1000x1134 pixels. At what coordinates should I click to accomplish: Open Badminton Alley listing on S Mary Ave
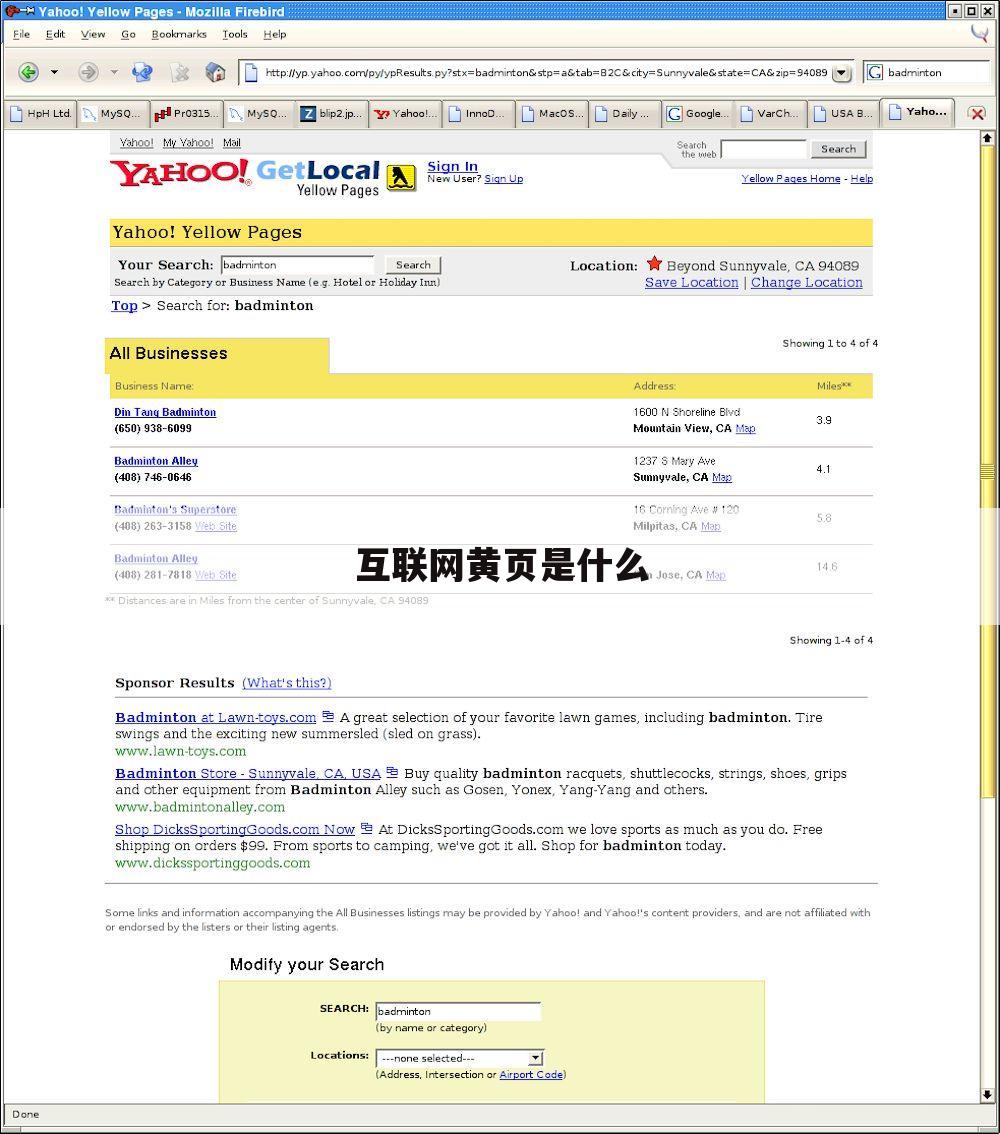156,461
